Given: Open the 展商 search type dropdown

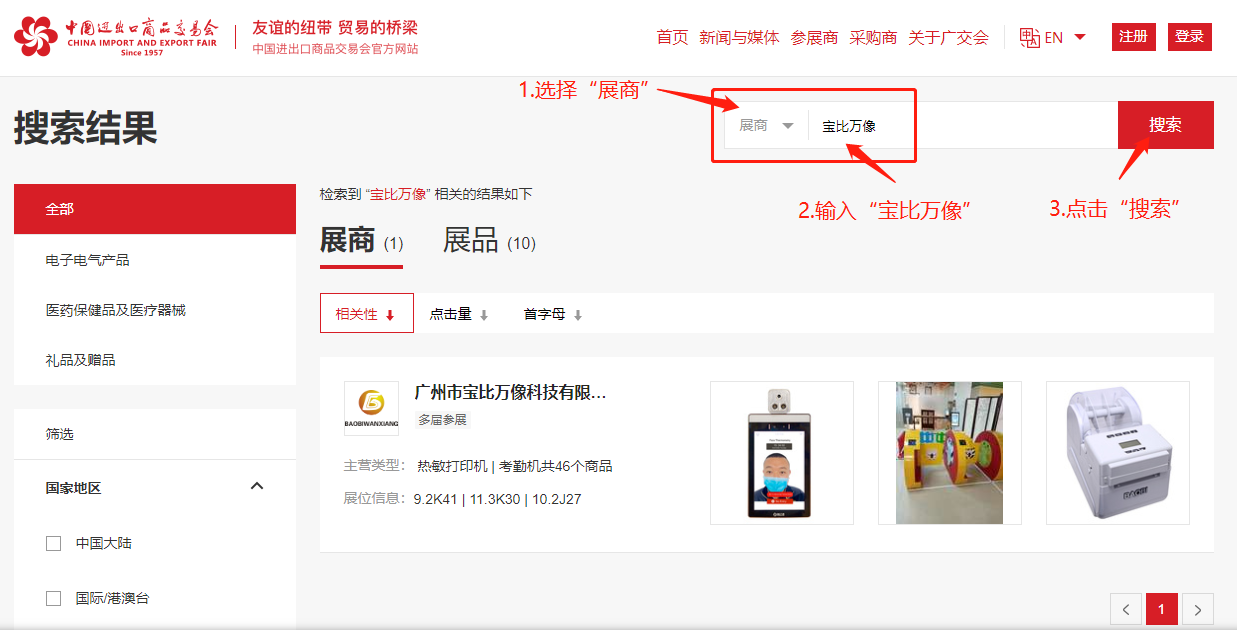Looking at the screenshot, I should click(x=766, y=126).
